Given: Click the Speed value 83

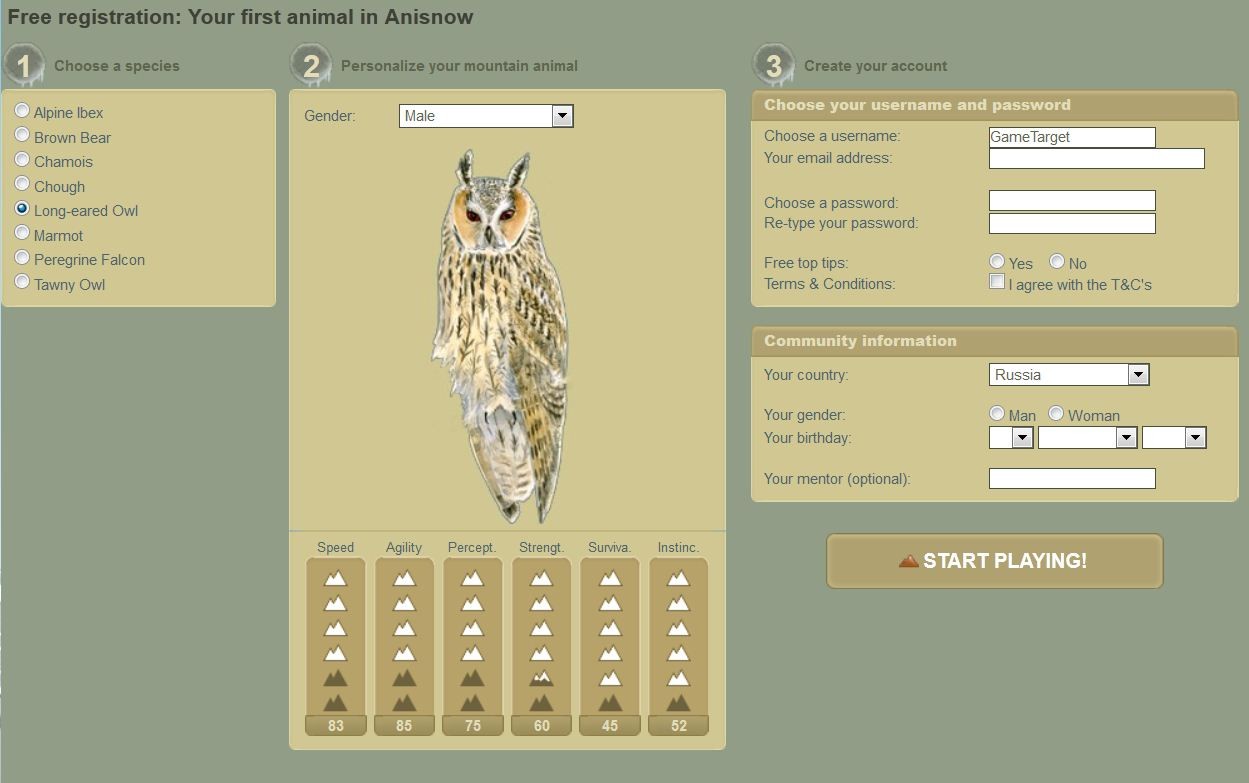Looking at the screenshot, I should pos(335,726).
